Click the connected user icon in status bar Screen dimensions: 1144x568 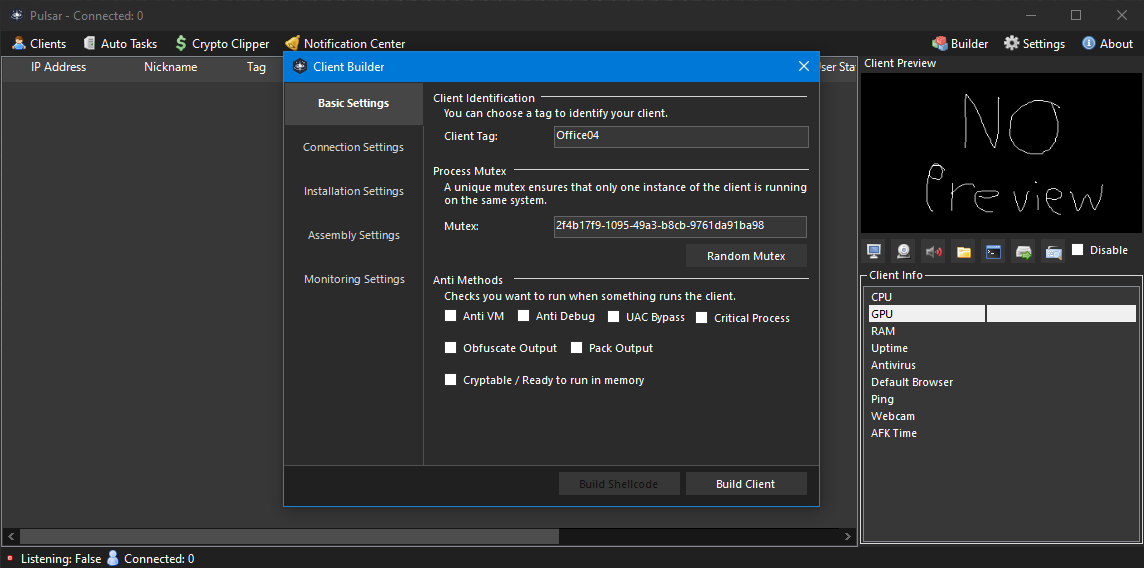click(x=112, y=558)
